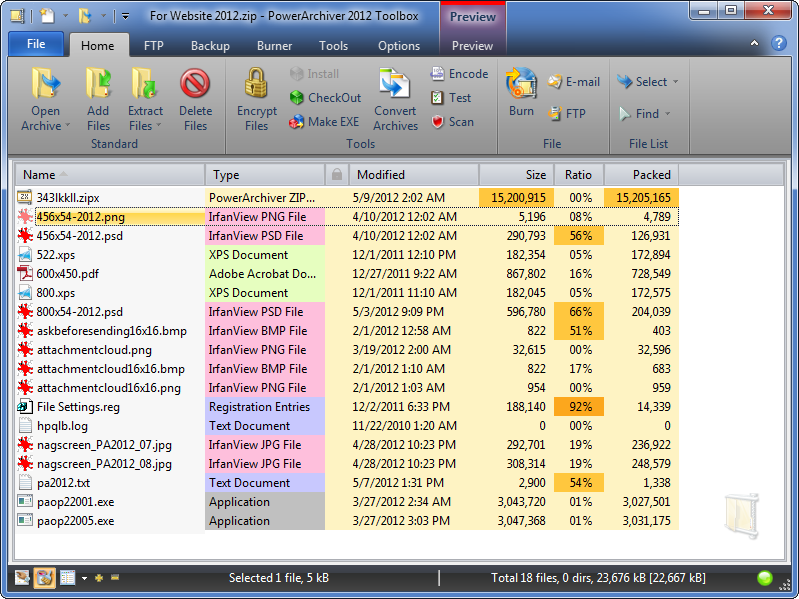
Task: Click the Scan shield tool
Action: pyautogui.click(x=452, y=122)
